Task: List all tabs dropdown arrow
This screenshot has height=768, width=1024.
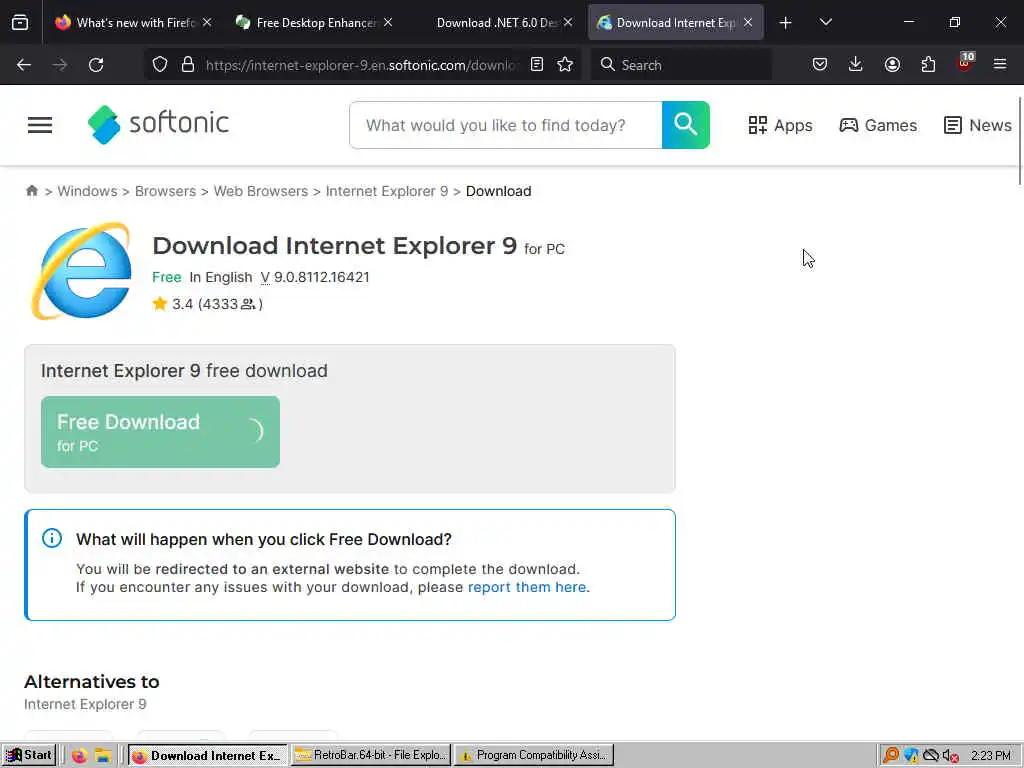Action: click(825, 23)
